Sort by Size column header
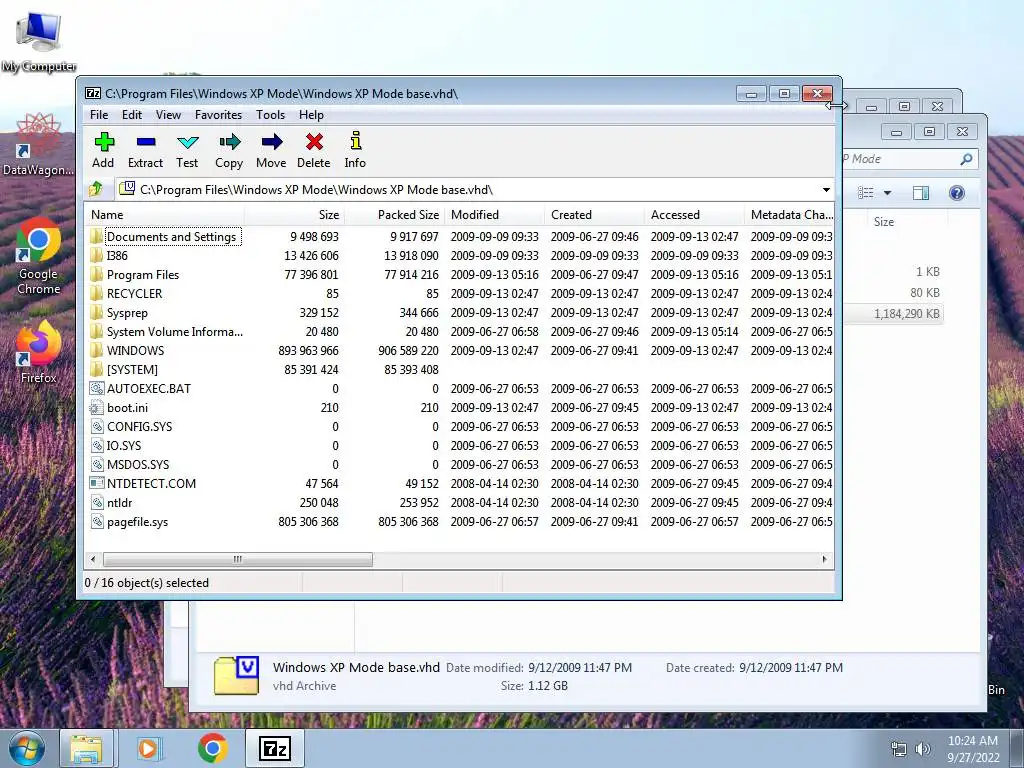The image size is (1024, 768). [295, 215]
